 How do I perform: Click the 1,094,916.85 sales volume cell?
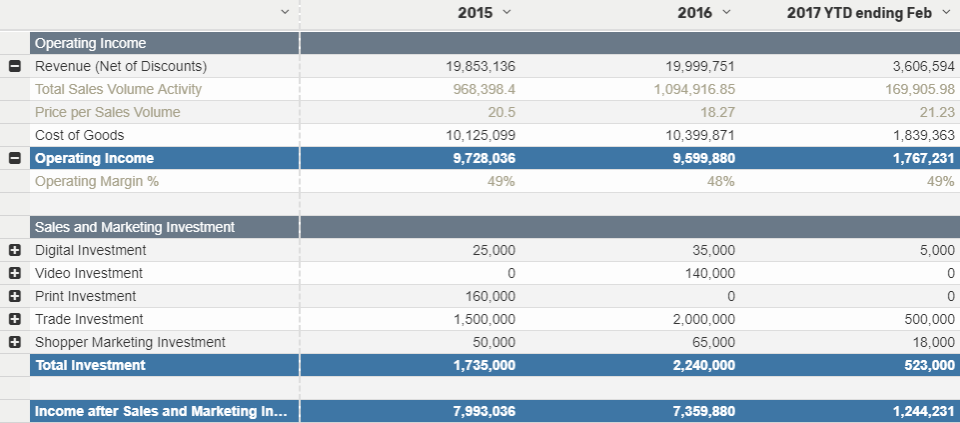(694, 89)
